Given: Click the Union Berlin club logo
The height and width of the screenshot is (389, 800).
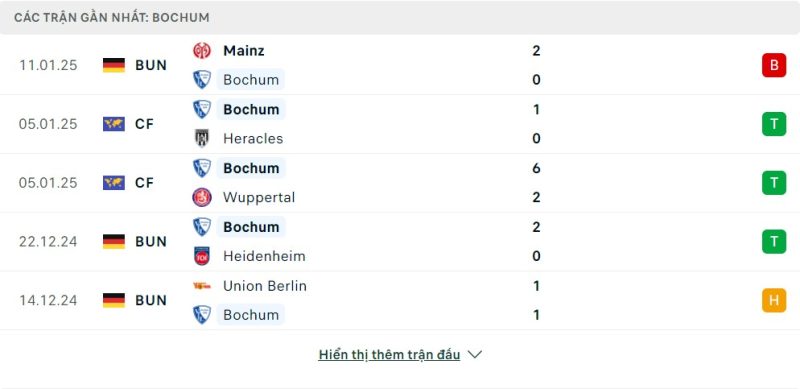Looking at the screenshot, I should pos(202,286).
